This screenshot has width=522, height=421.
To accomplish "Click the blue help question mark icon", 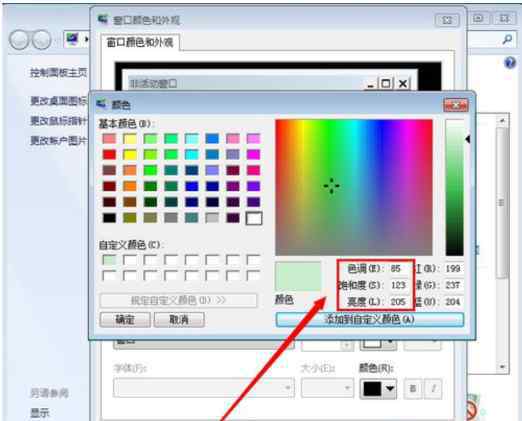I will [510, 63].
